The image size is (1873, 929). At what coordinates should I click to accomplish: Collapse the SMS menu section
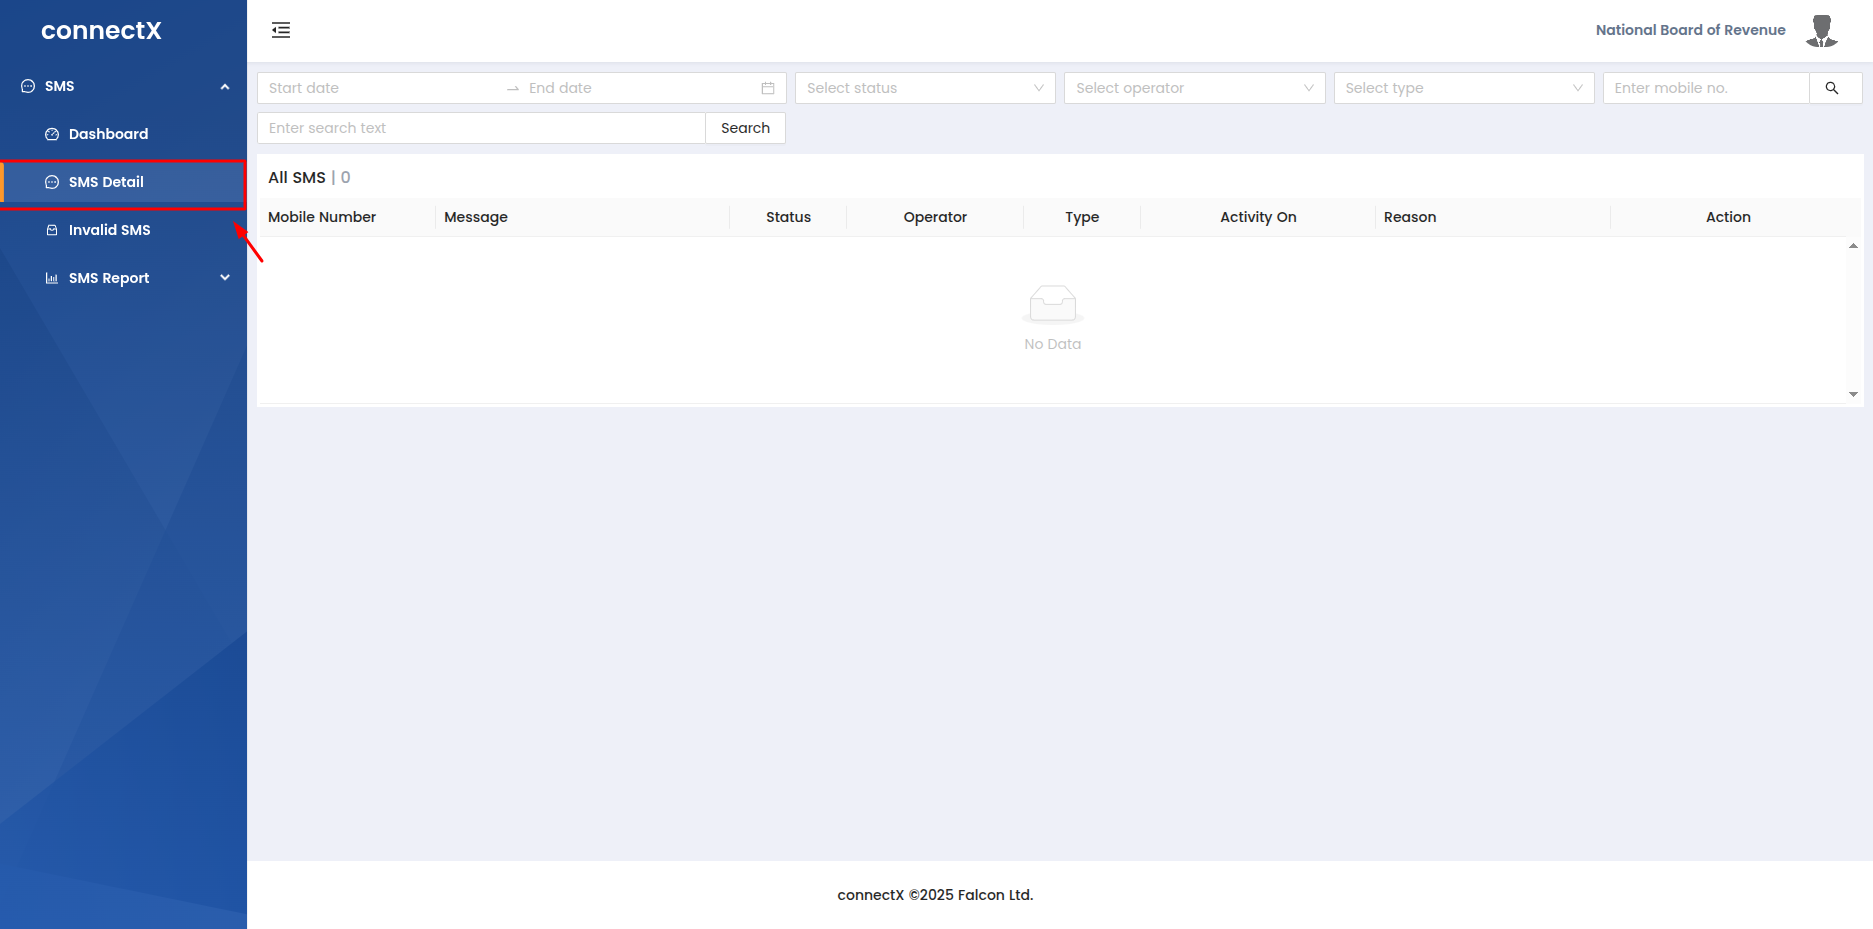pyautogui.click(x=225, y=87)
